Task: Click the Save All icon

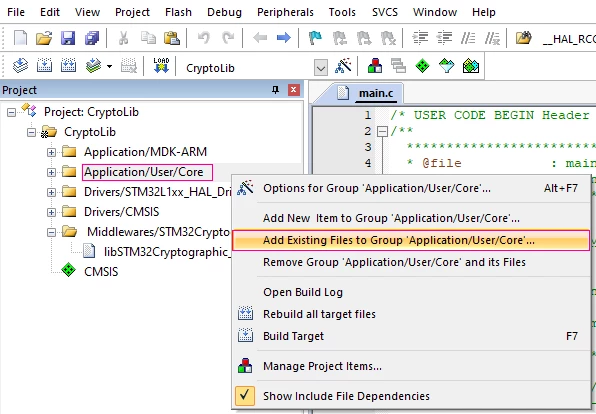Action: pyautogui.click(x=92, y=38)
